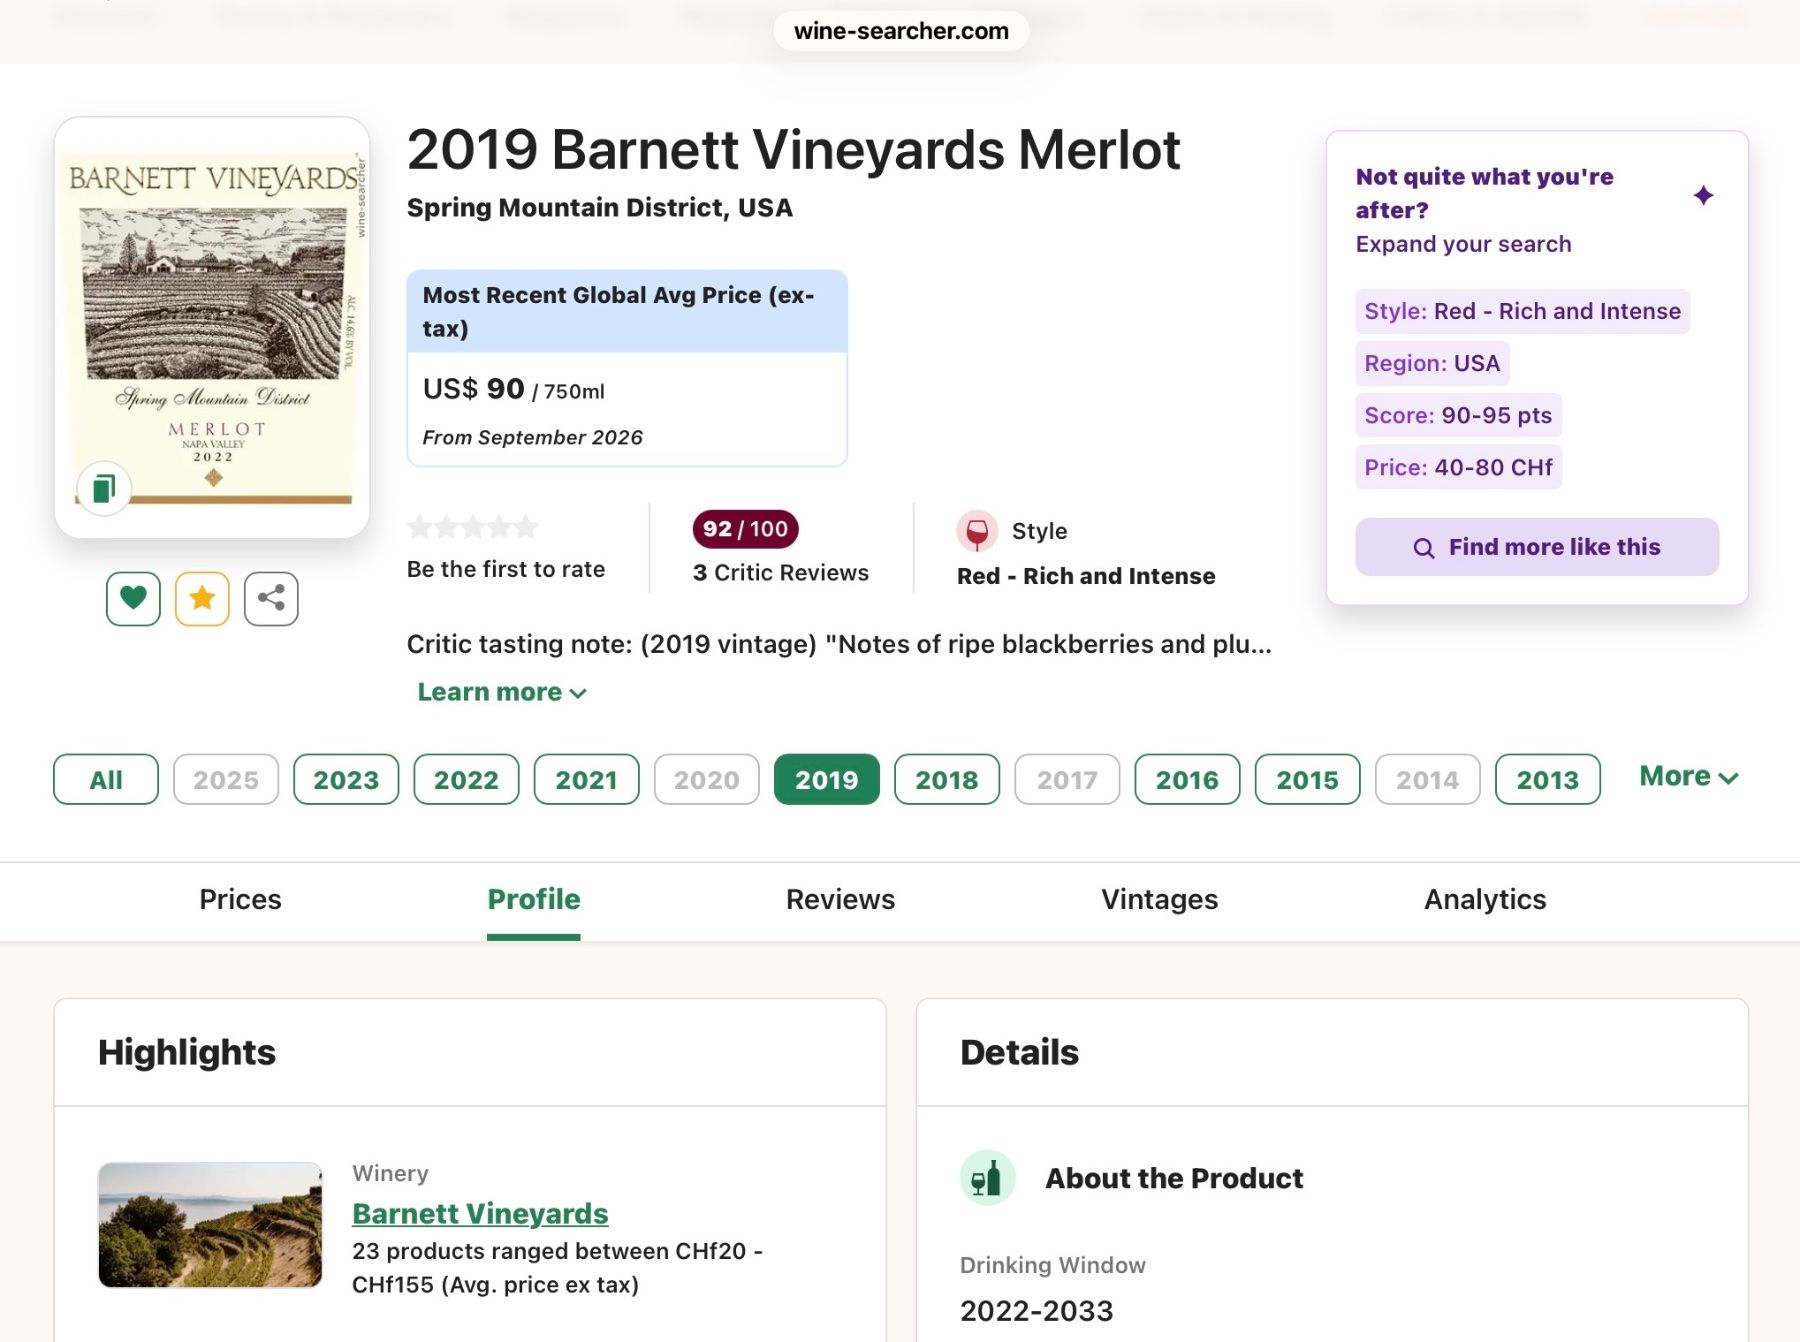Click the 2022-2033 drinking window value

[1037, 1310]
